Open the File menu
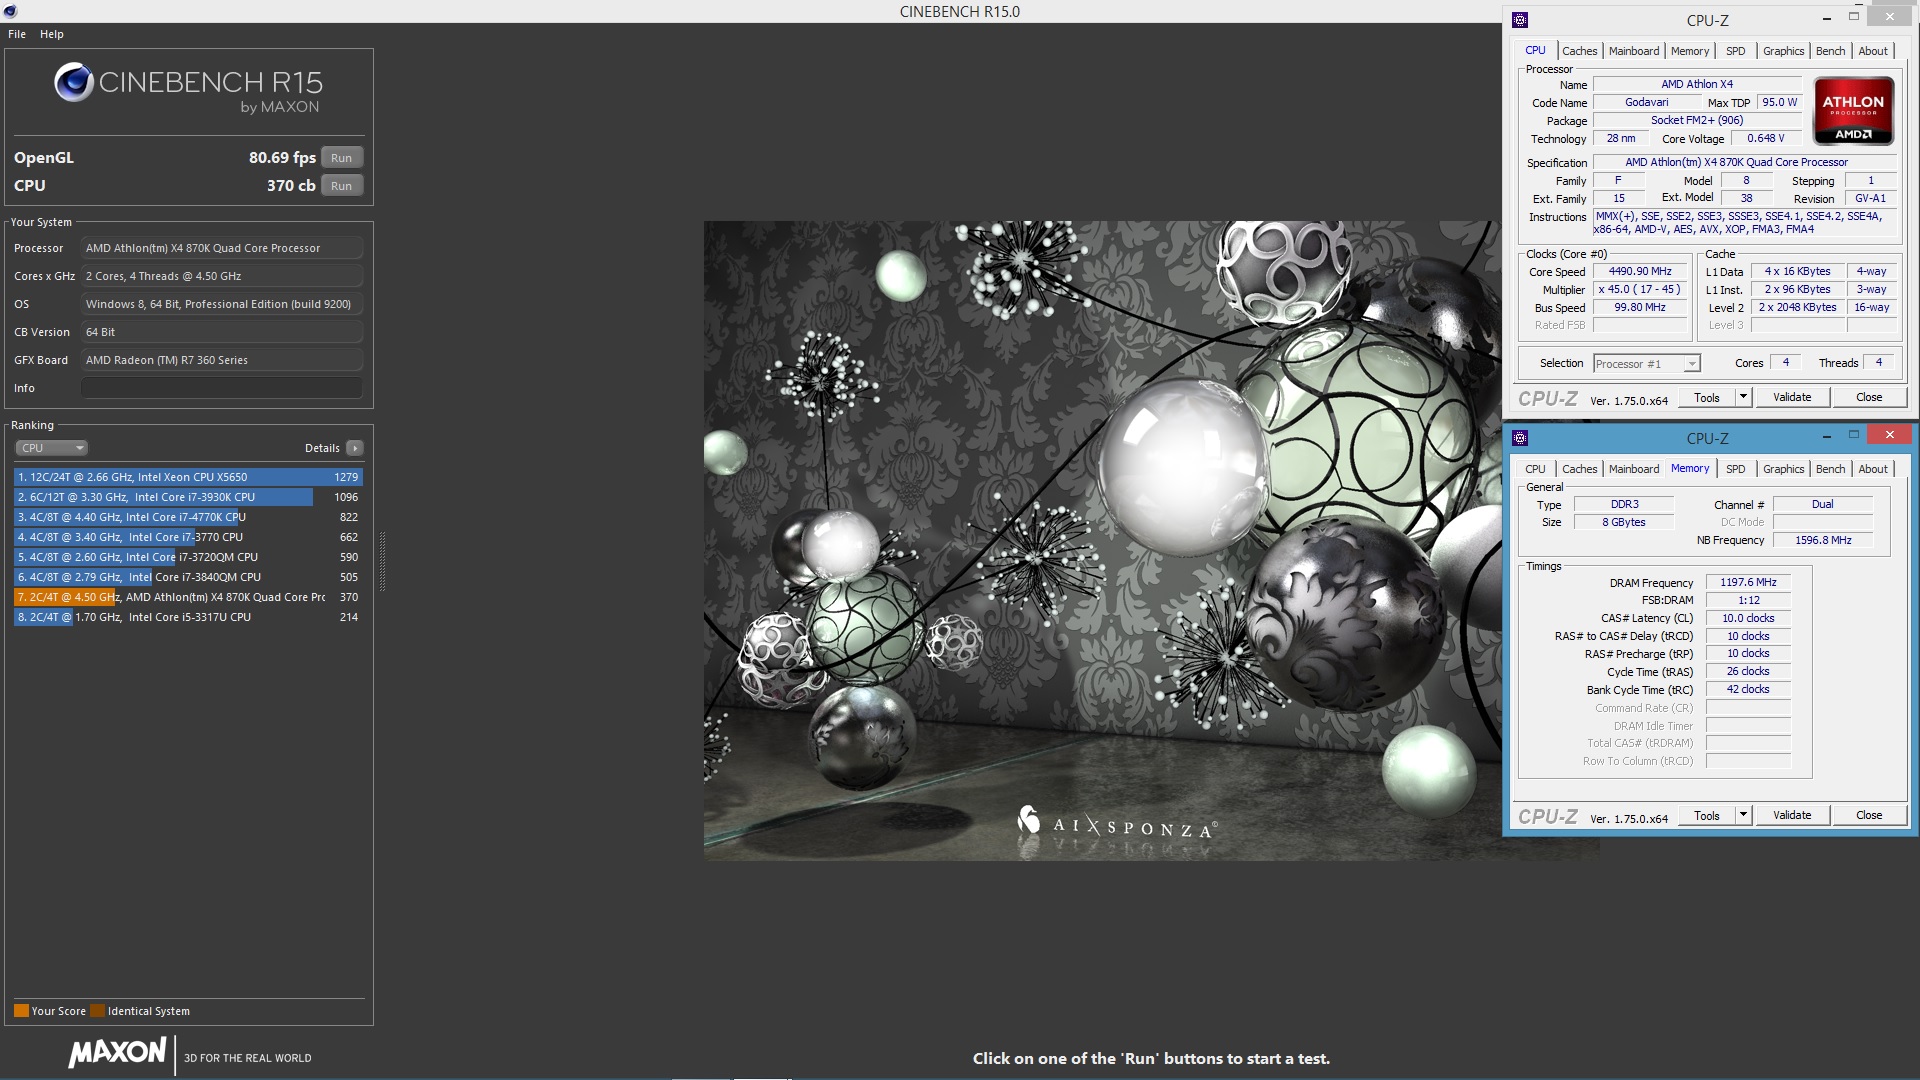The width and height of the screenshot is (1920, 1080). (x=17, y=34)
